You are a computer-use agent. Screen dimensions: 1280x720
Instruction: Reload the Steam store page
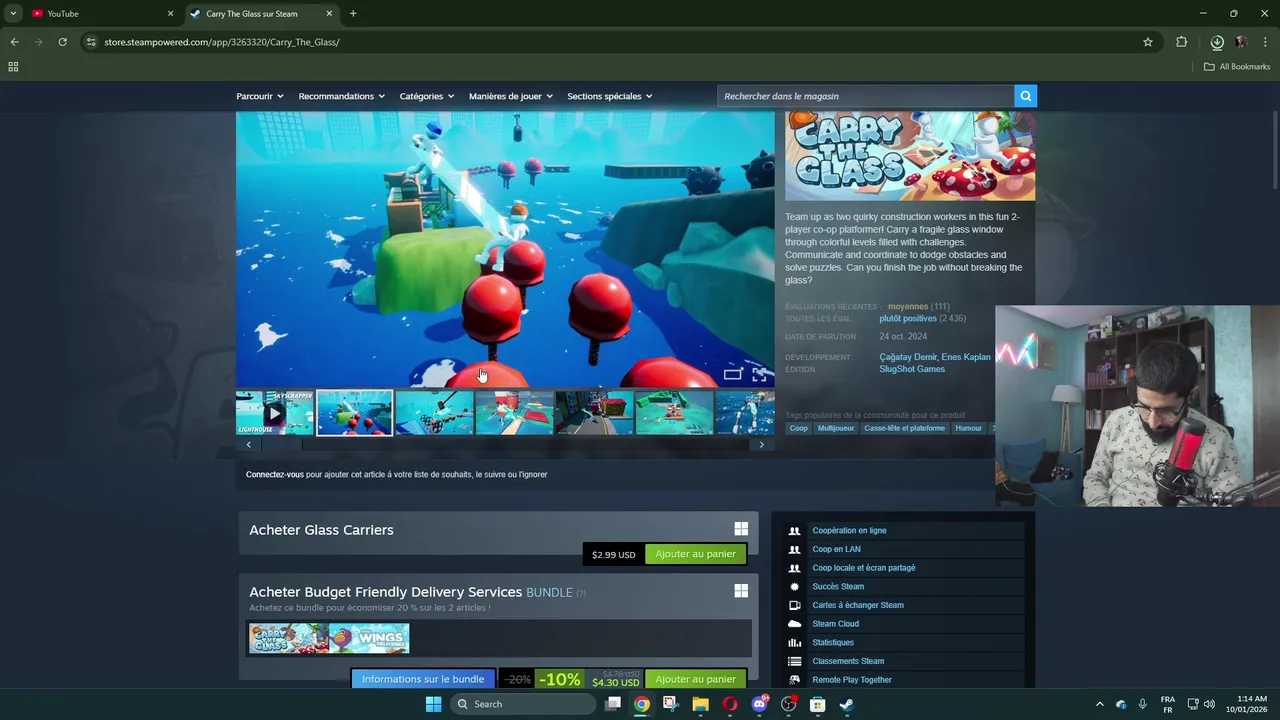point(62,42)
